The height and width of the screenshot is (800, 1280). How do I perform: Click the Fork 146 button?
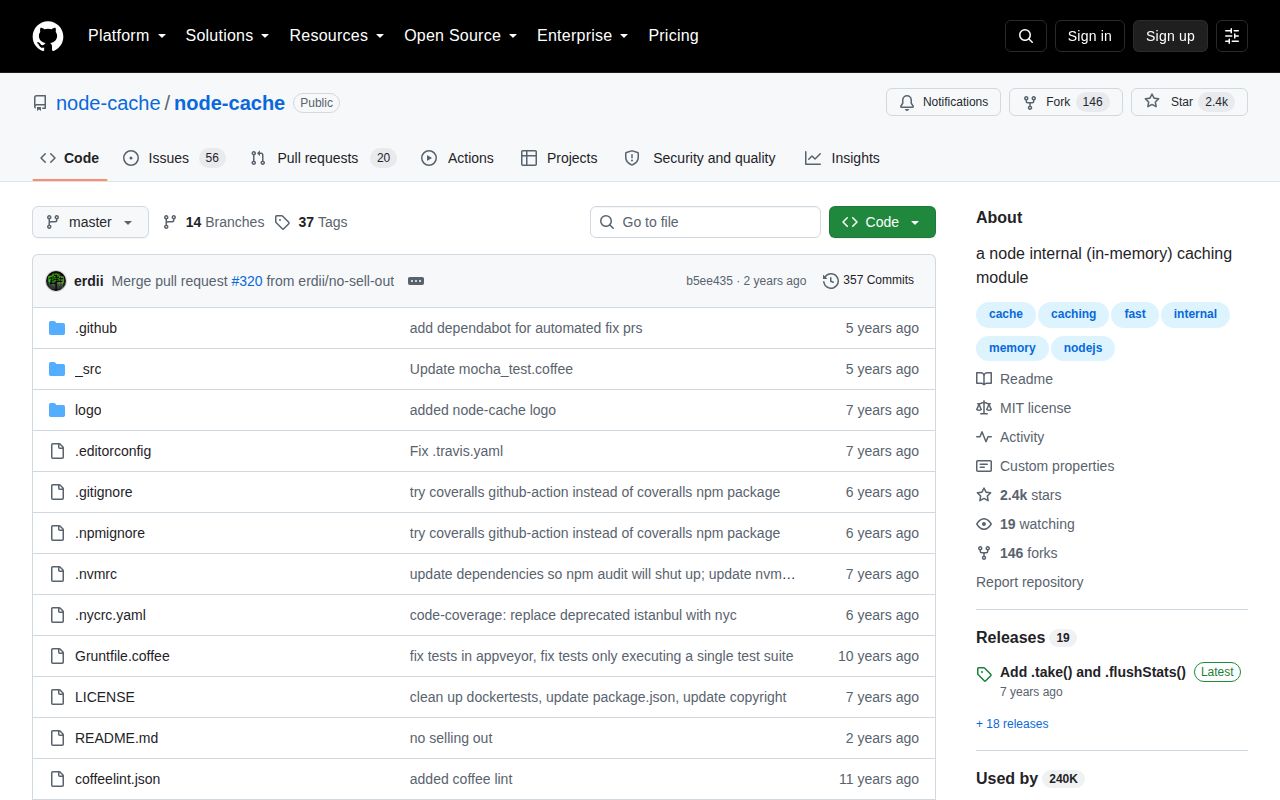click(x=1066, y=102)
